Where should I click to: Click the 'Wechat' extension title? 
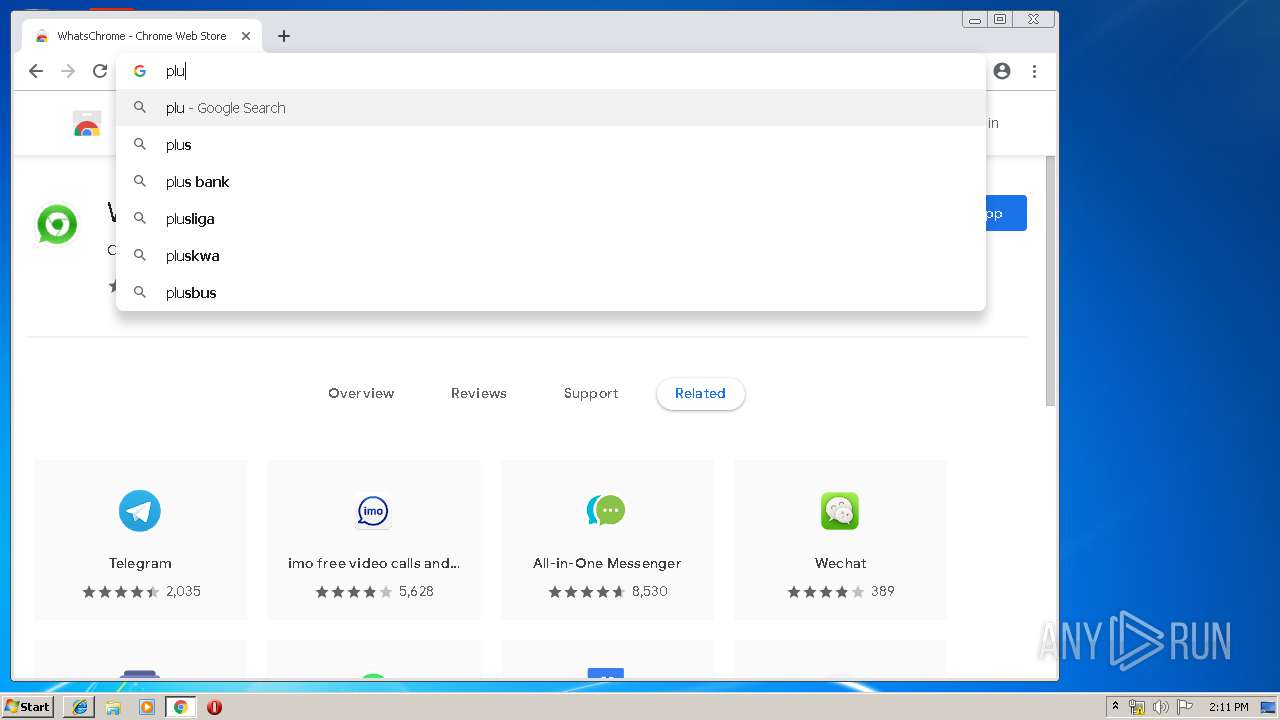coord(840,563)
